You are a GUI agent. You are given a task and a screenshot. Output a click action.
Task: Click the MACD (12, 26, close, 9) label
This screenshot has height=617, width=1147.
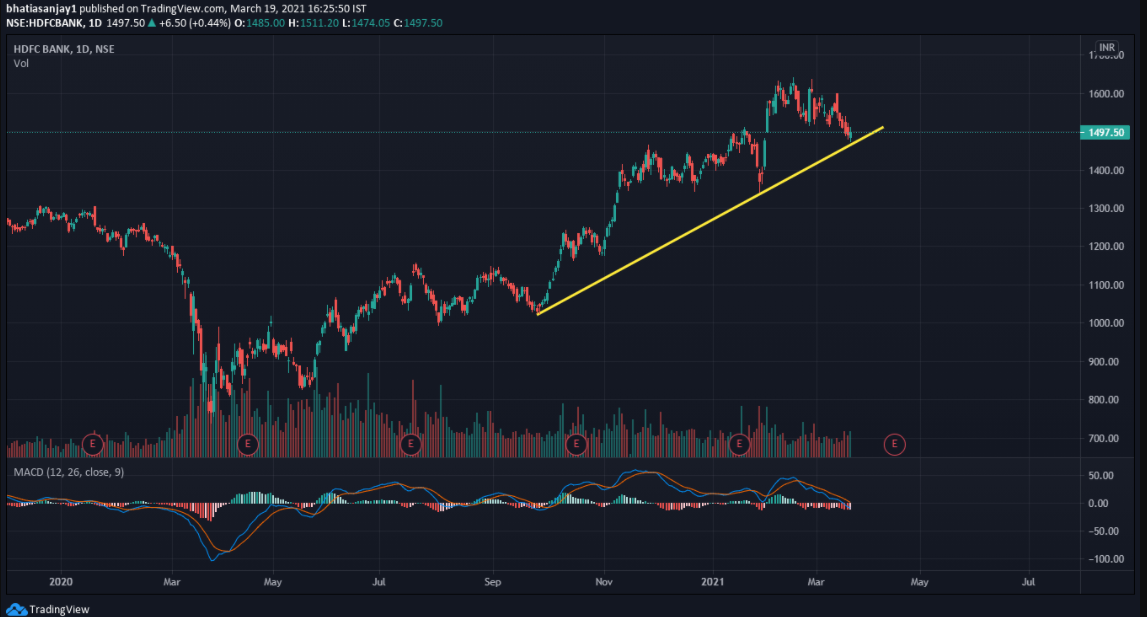coord(69,472)
